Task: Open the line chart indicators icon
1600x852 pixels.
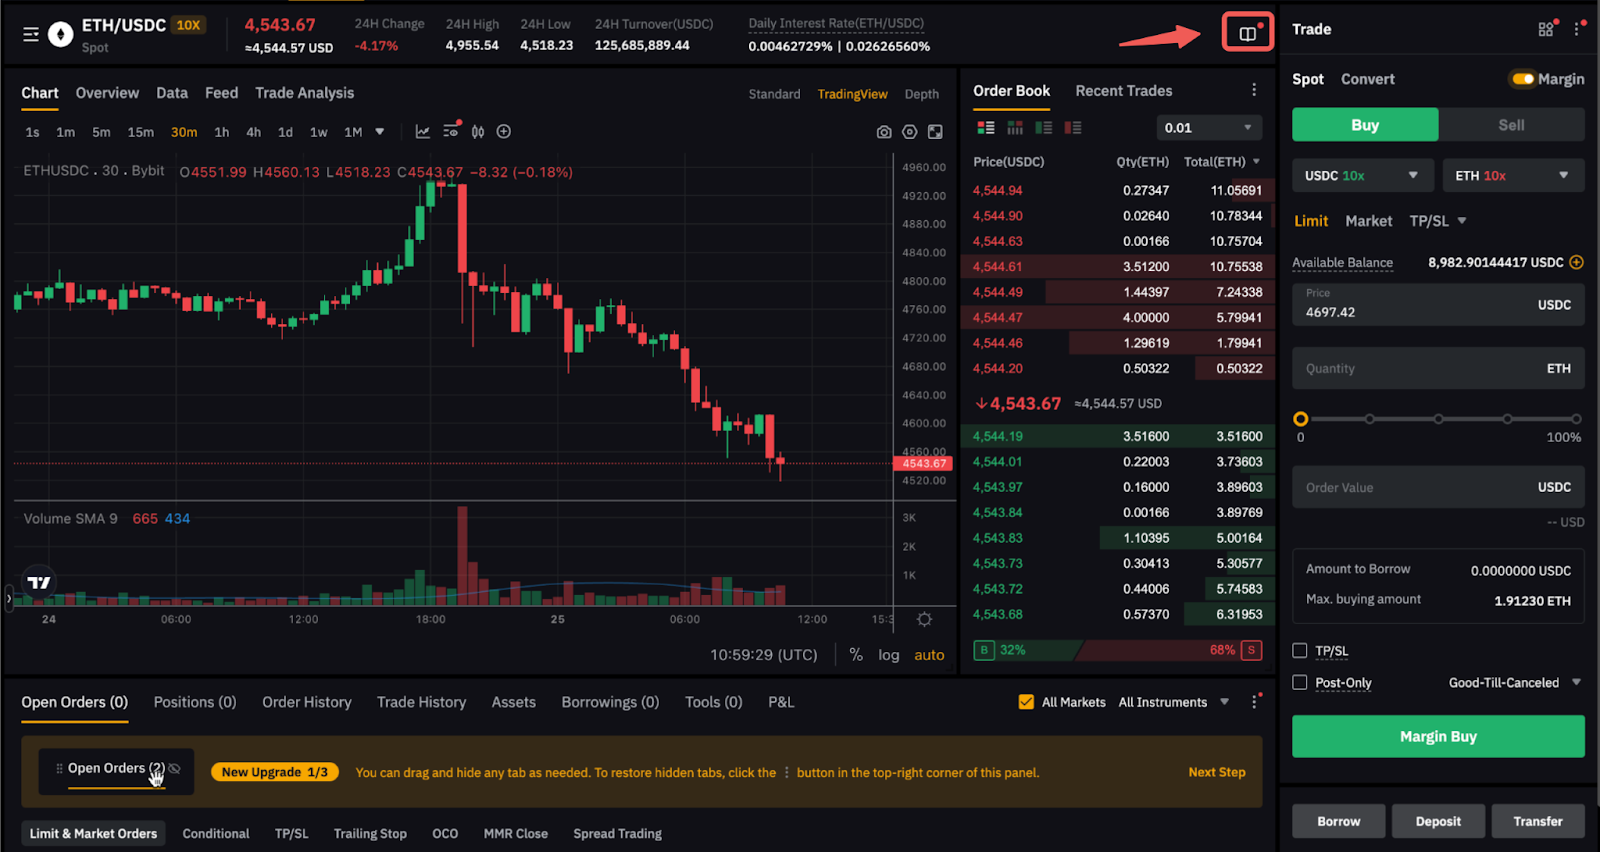Action: tap(423, 132)
